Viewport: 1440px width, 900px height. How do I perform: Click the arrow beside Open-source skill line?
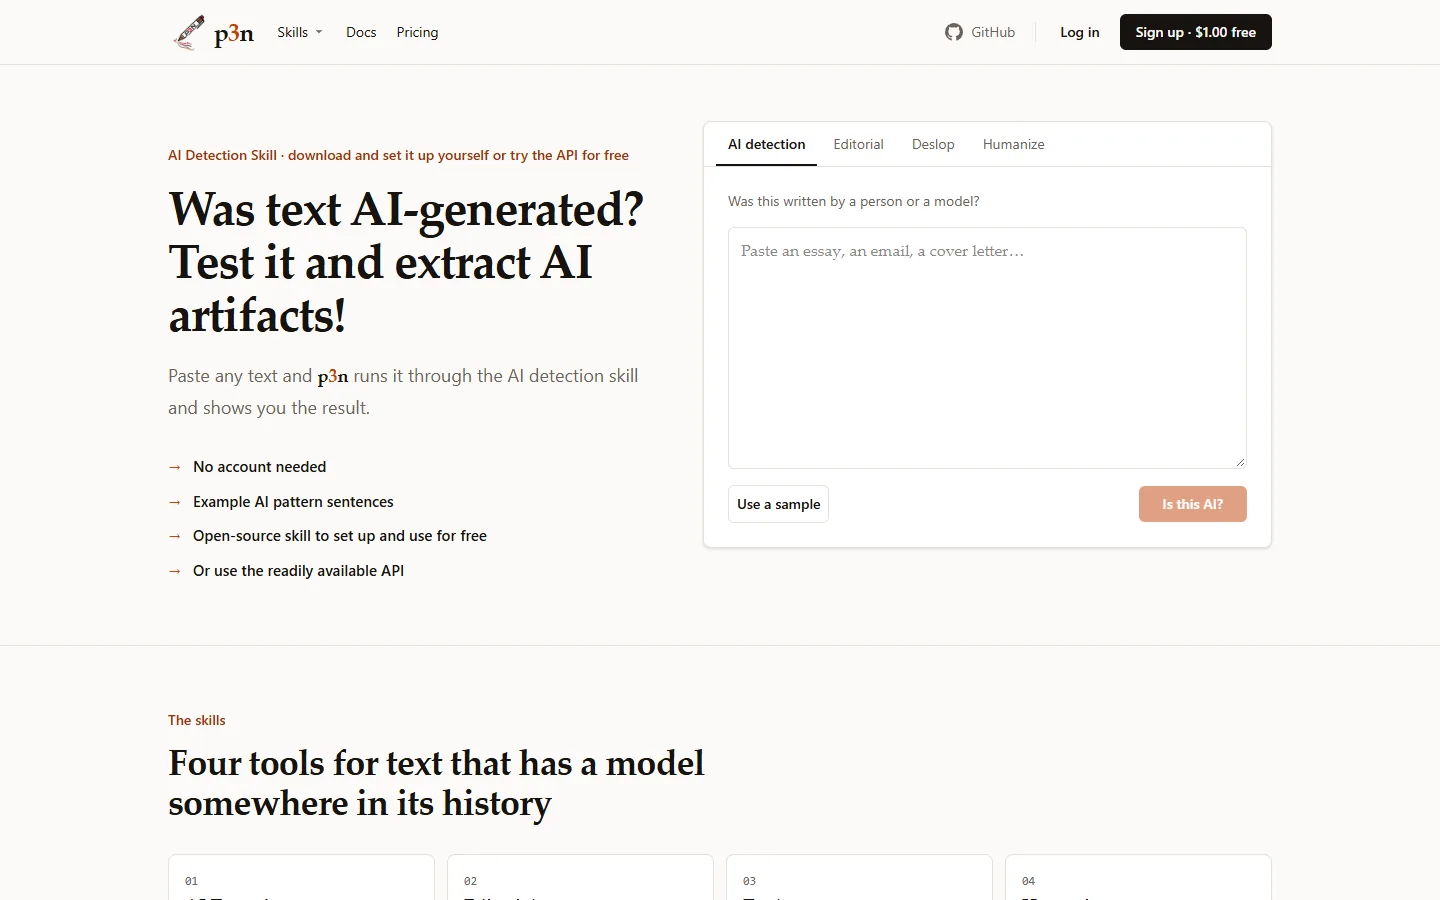point(175,536)
